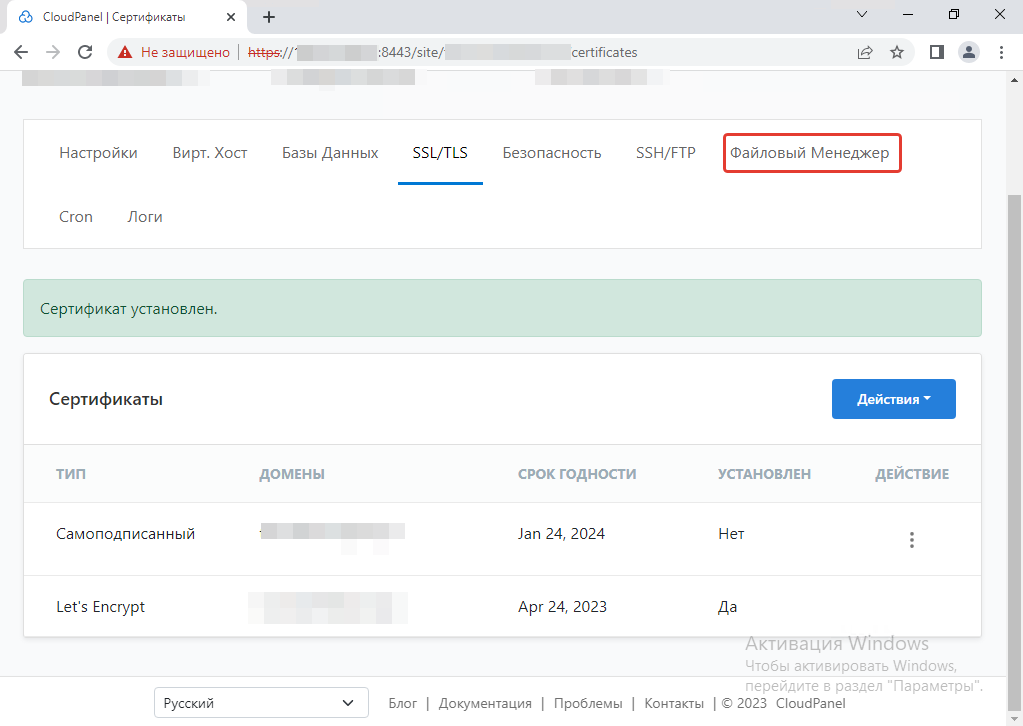This screenshot has width=1023, height=726.
Task: Share this page via the share icon
Action: (864, 52)
